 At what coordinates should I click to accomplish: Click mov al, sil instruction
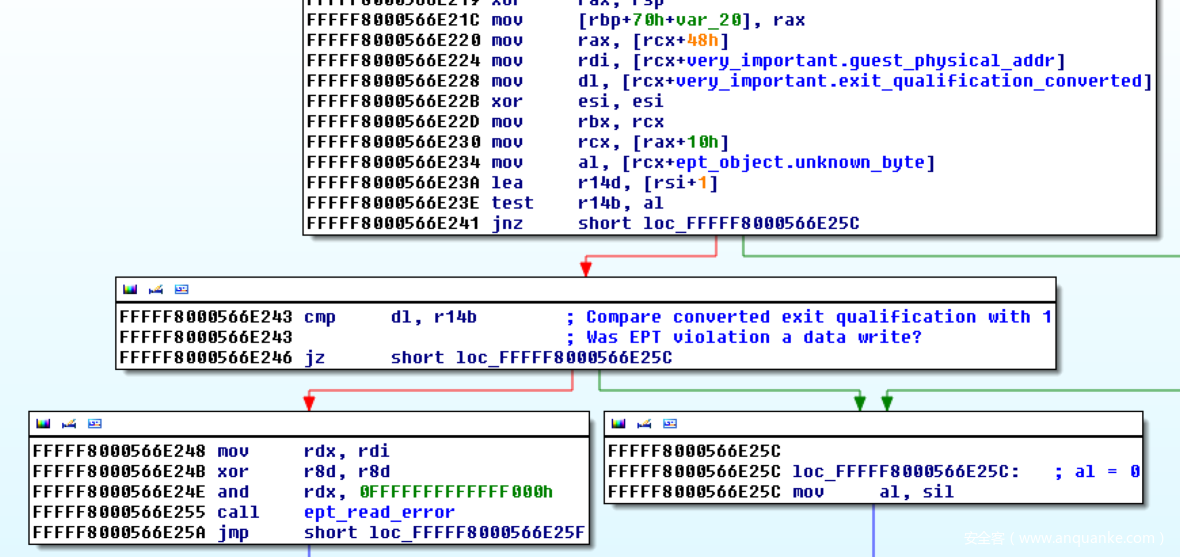[874, 492]
